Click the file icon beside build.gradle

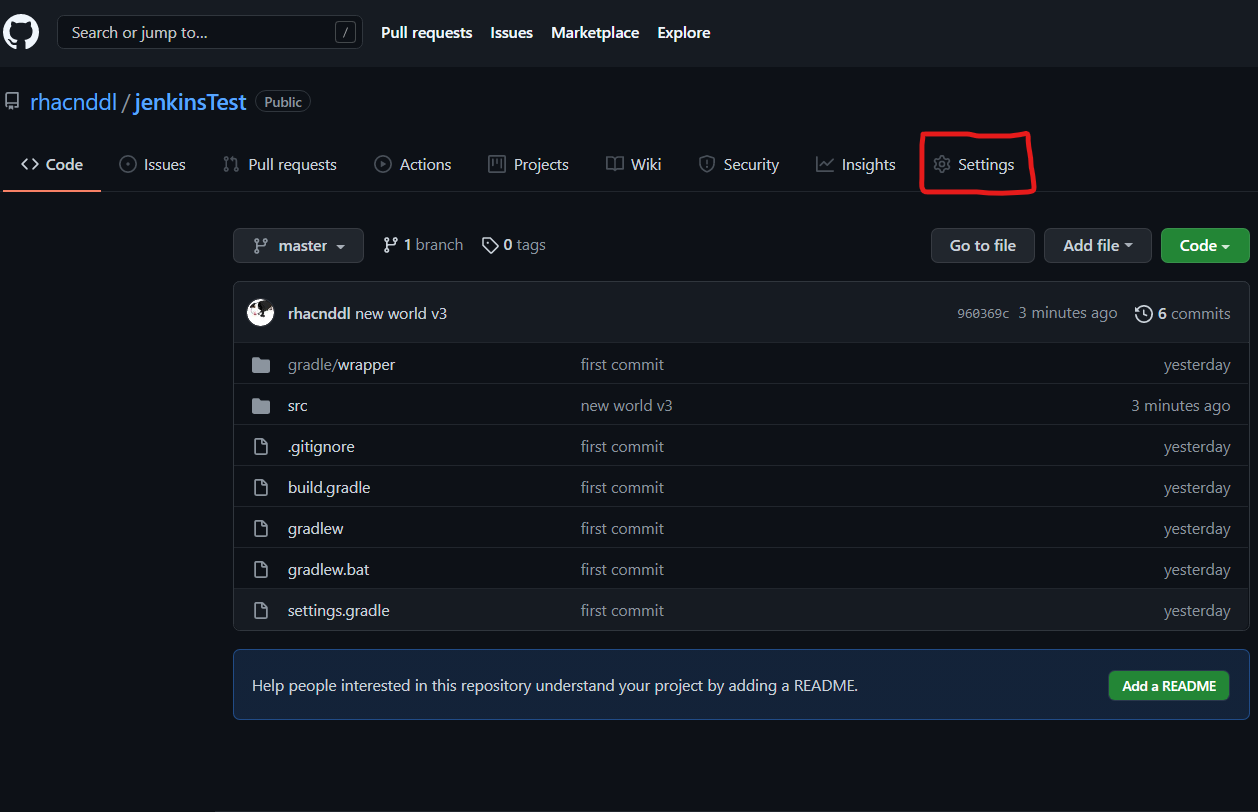pyautogui.click(x=261, y=488)
